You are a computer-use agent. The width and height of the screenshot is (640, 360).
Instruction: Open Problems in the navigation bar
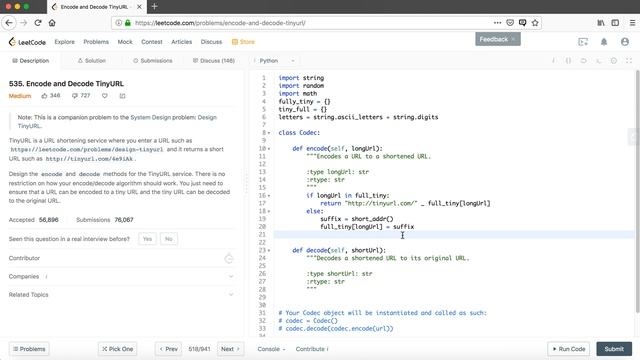96,42
